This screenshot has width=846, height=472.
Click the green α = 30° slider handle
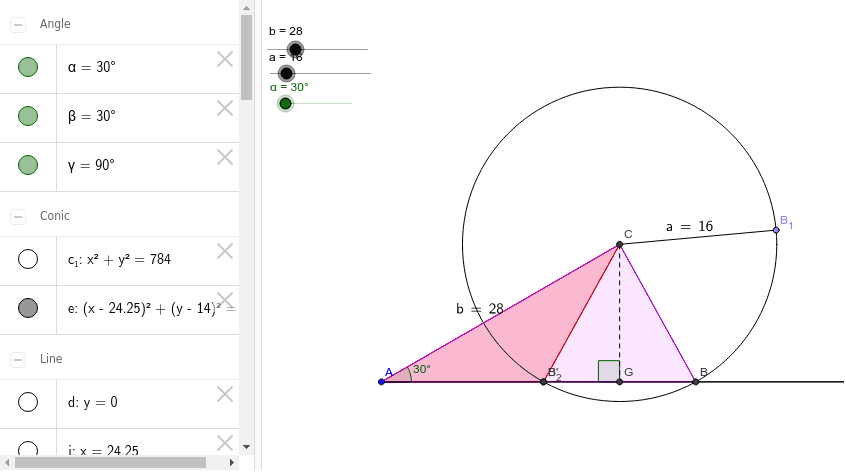(x=285, y=103)
